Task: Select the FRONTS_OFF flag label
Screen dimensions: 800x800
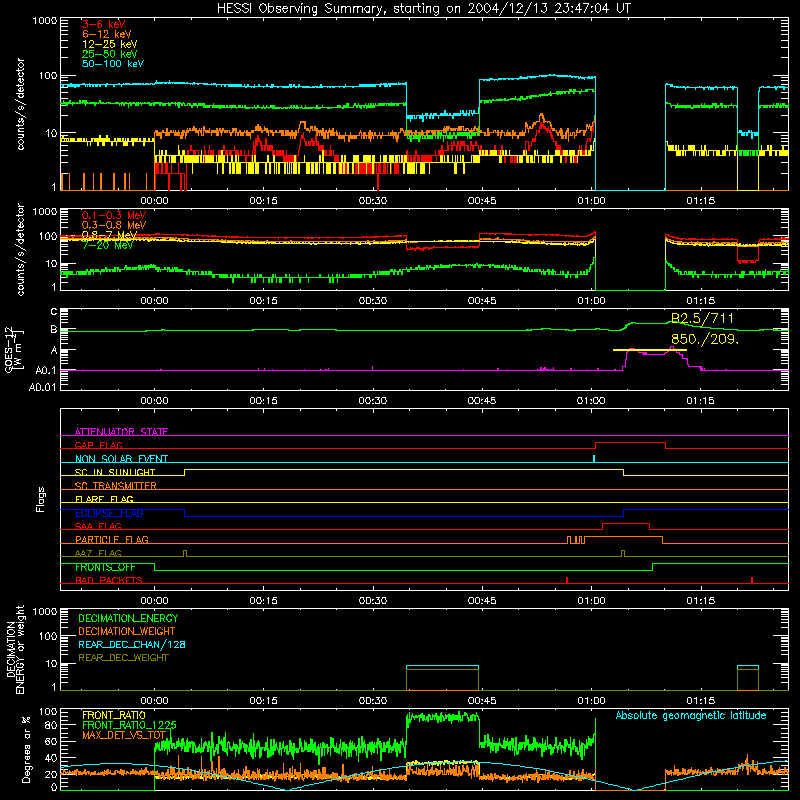Action: point(105,567)
